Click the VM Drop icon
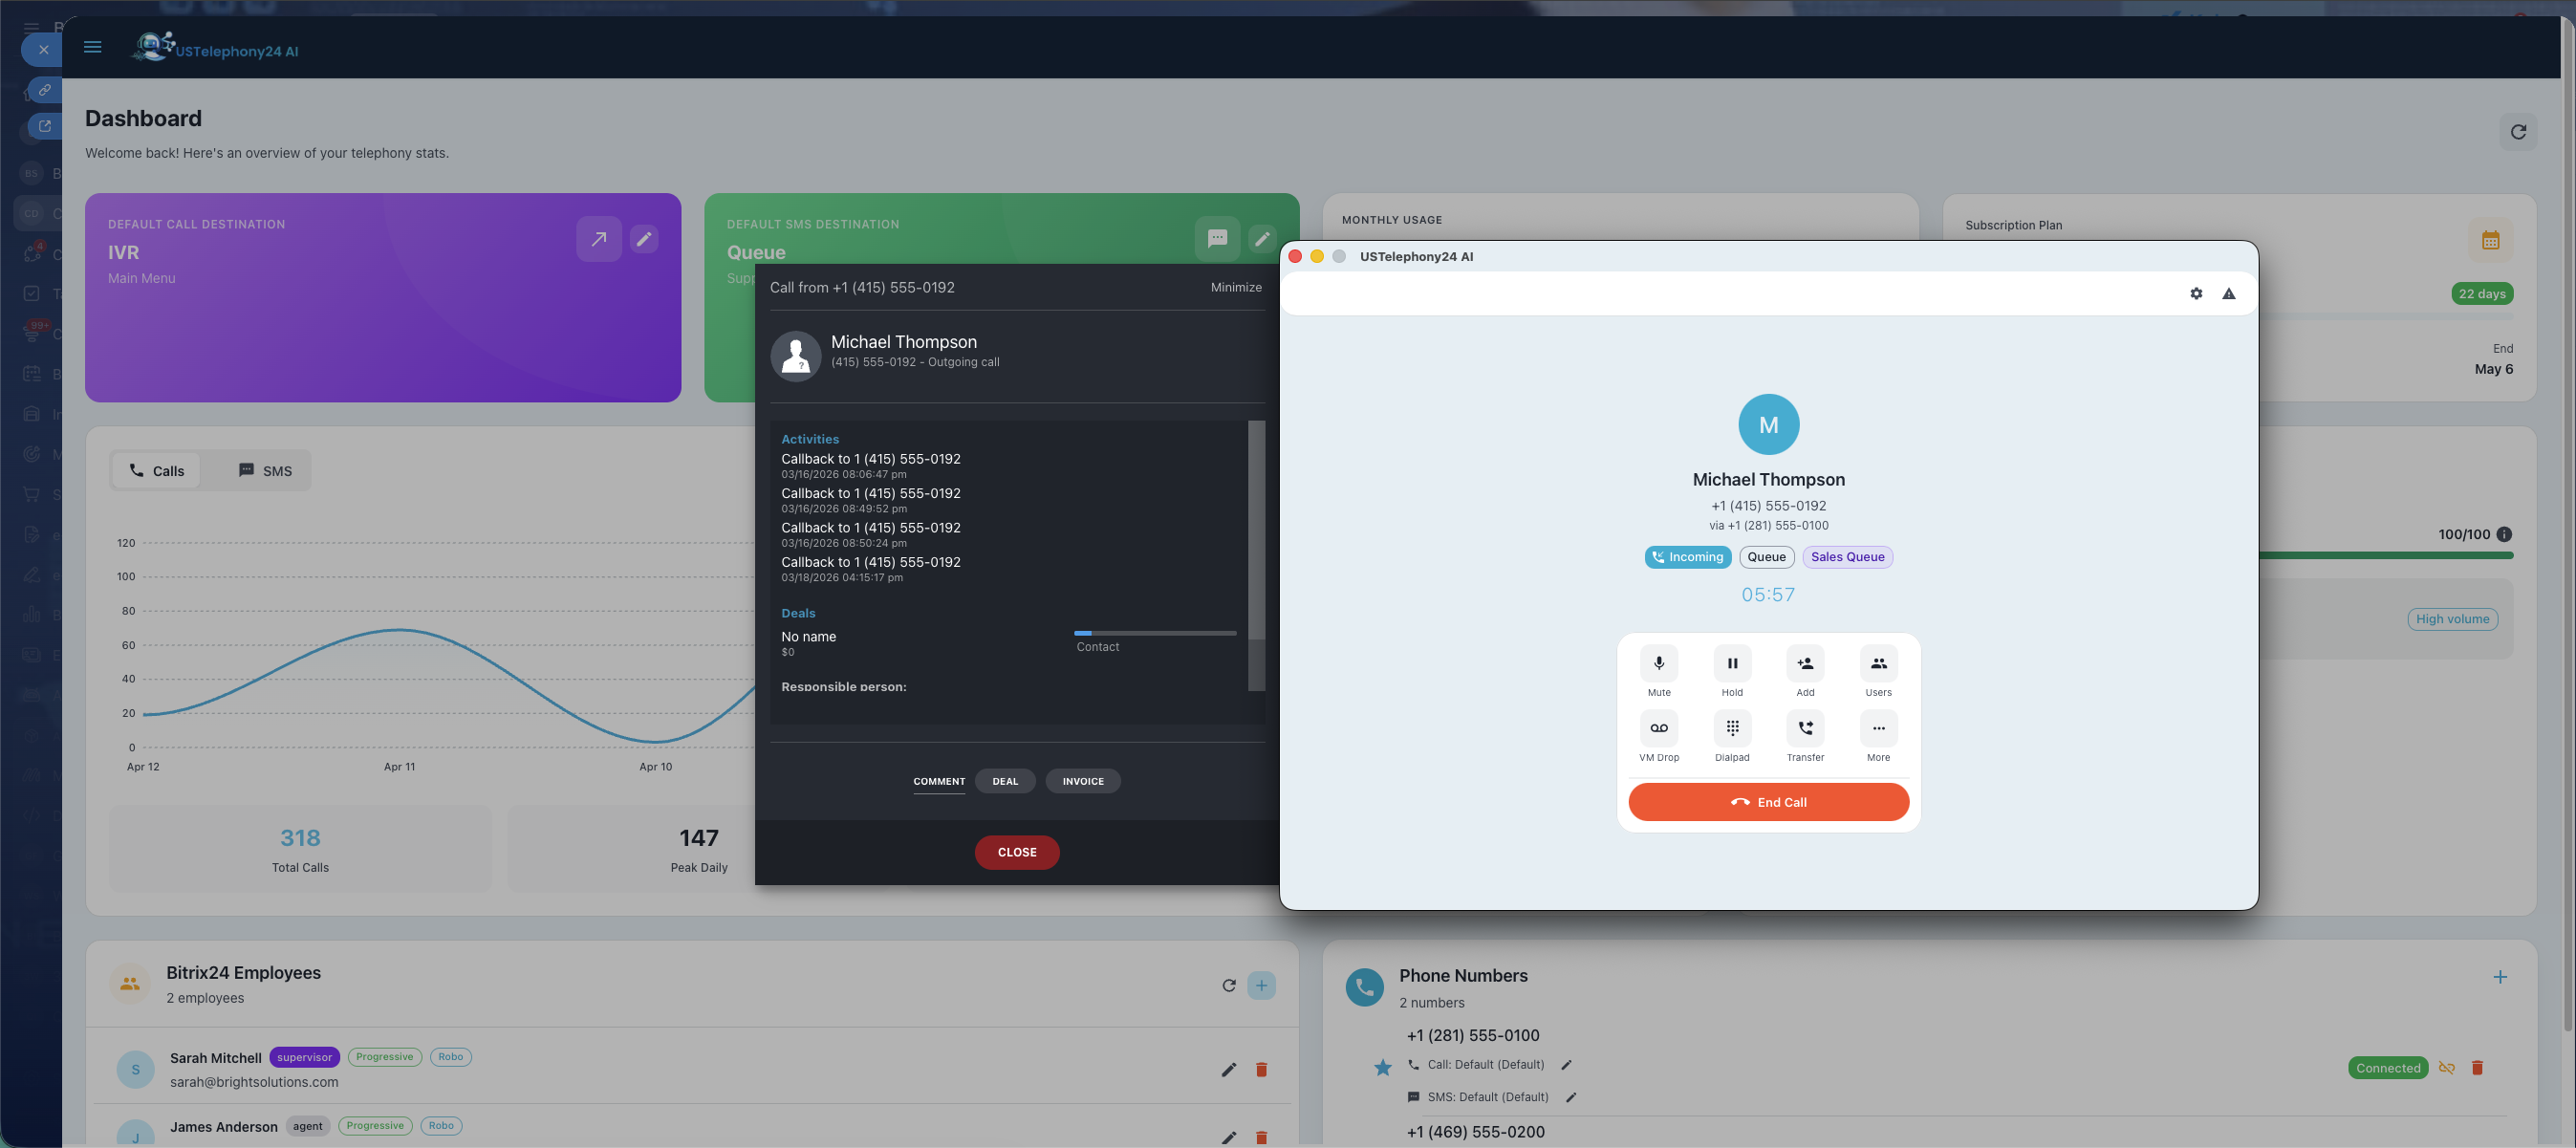2576x1148 pixels. [x=1658, y=729]
